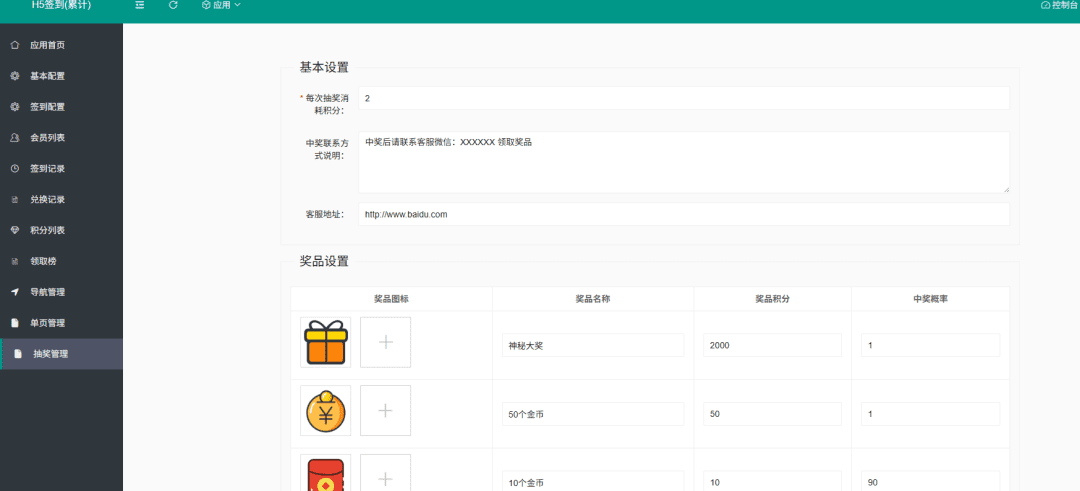Click the gold coin prize icon thumbnail

[x=326, y=410]
